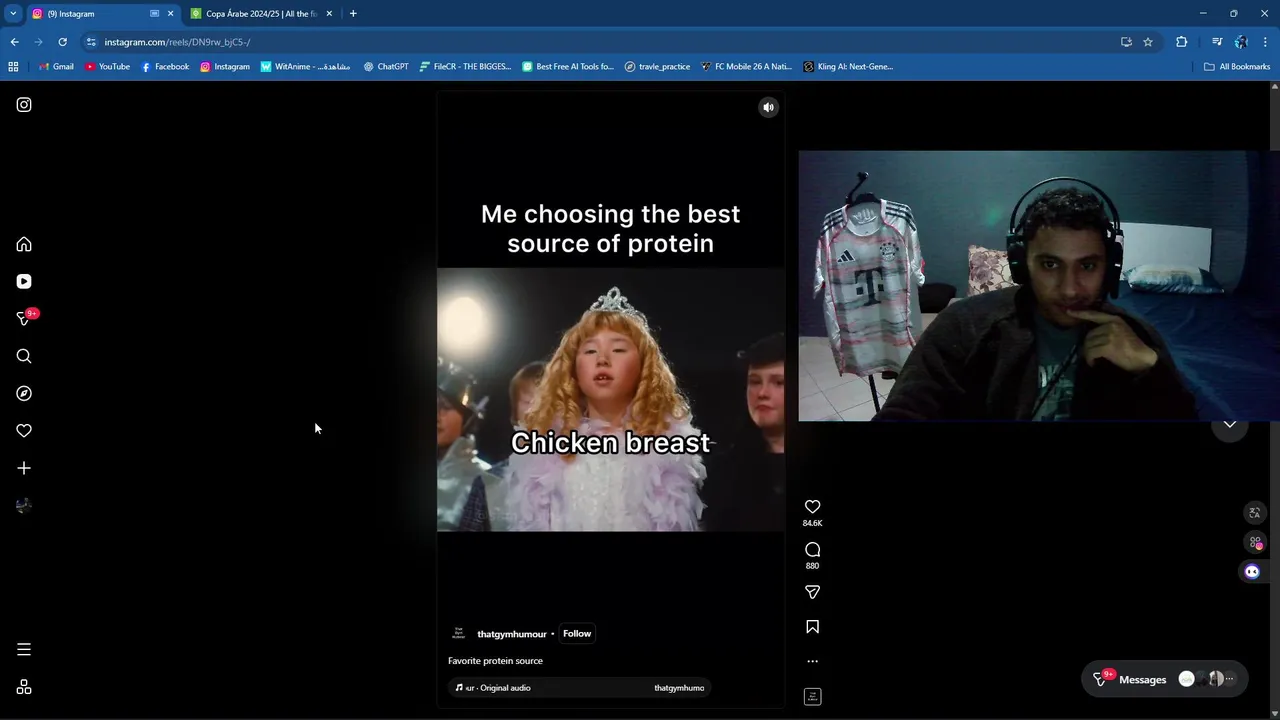
Task: View site information icon in address bar
Action: pyautogui.click(x=91, y=42)
